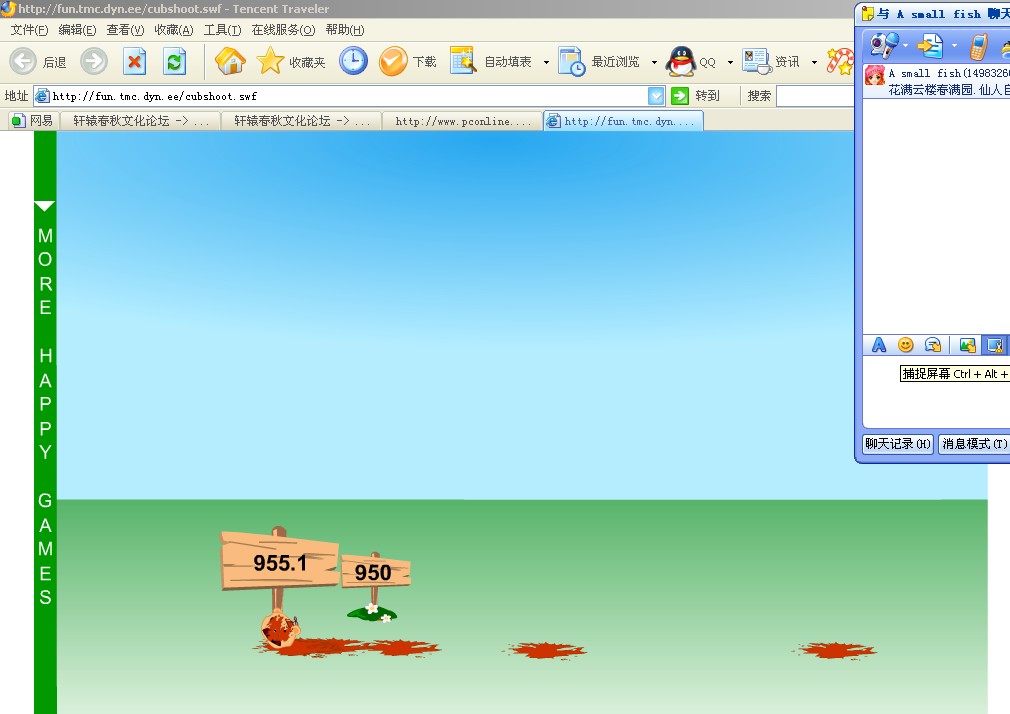Click the Back navigation arrow button
The width and height of the screenshot is (1010, 714).
click(x=24, y=62)
